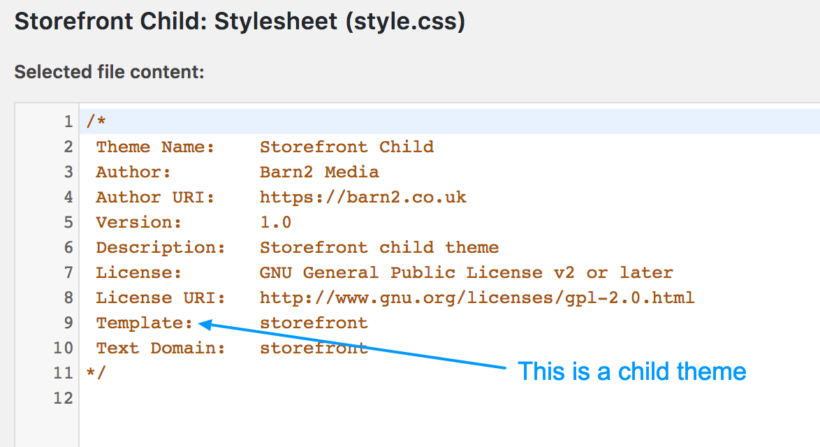Click the 'Barn2 Media' author value
Screen dimensions: 820x447
319,171
